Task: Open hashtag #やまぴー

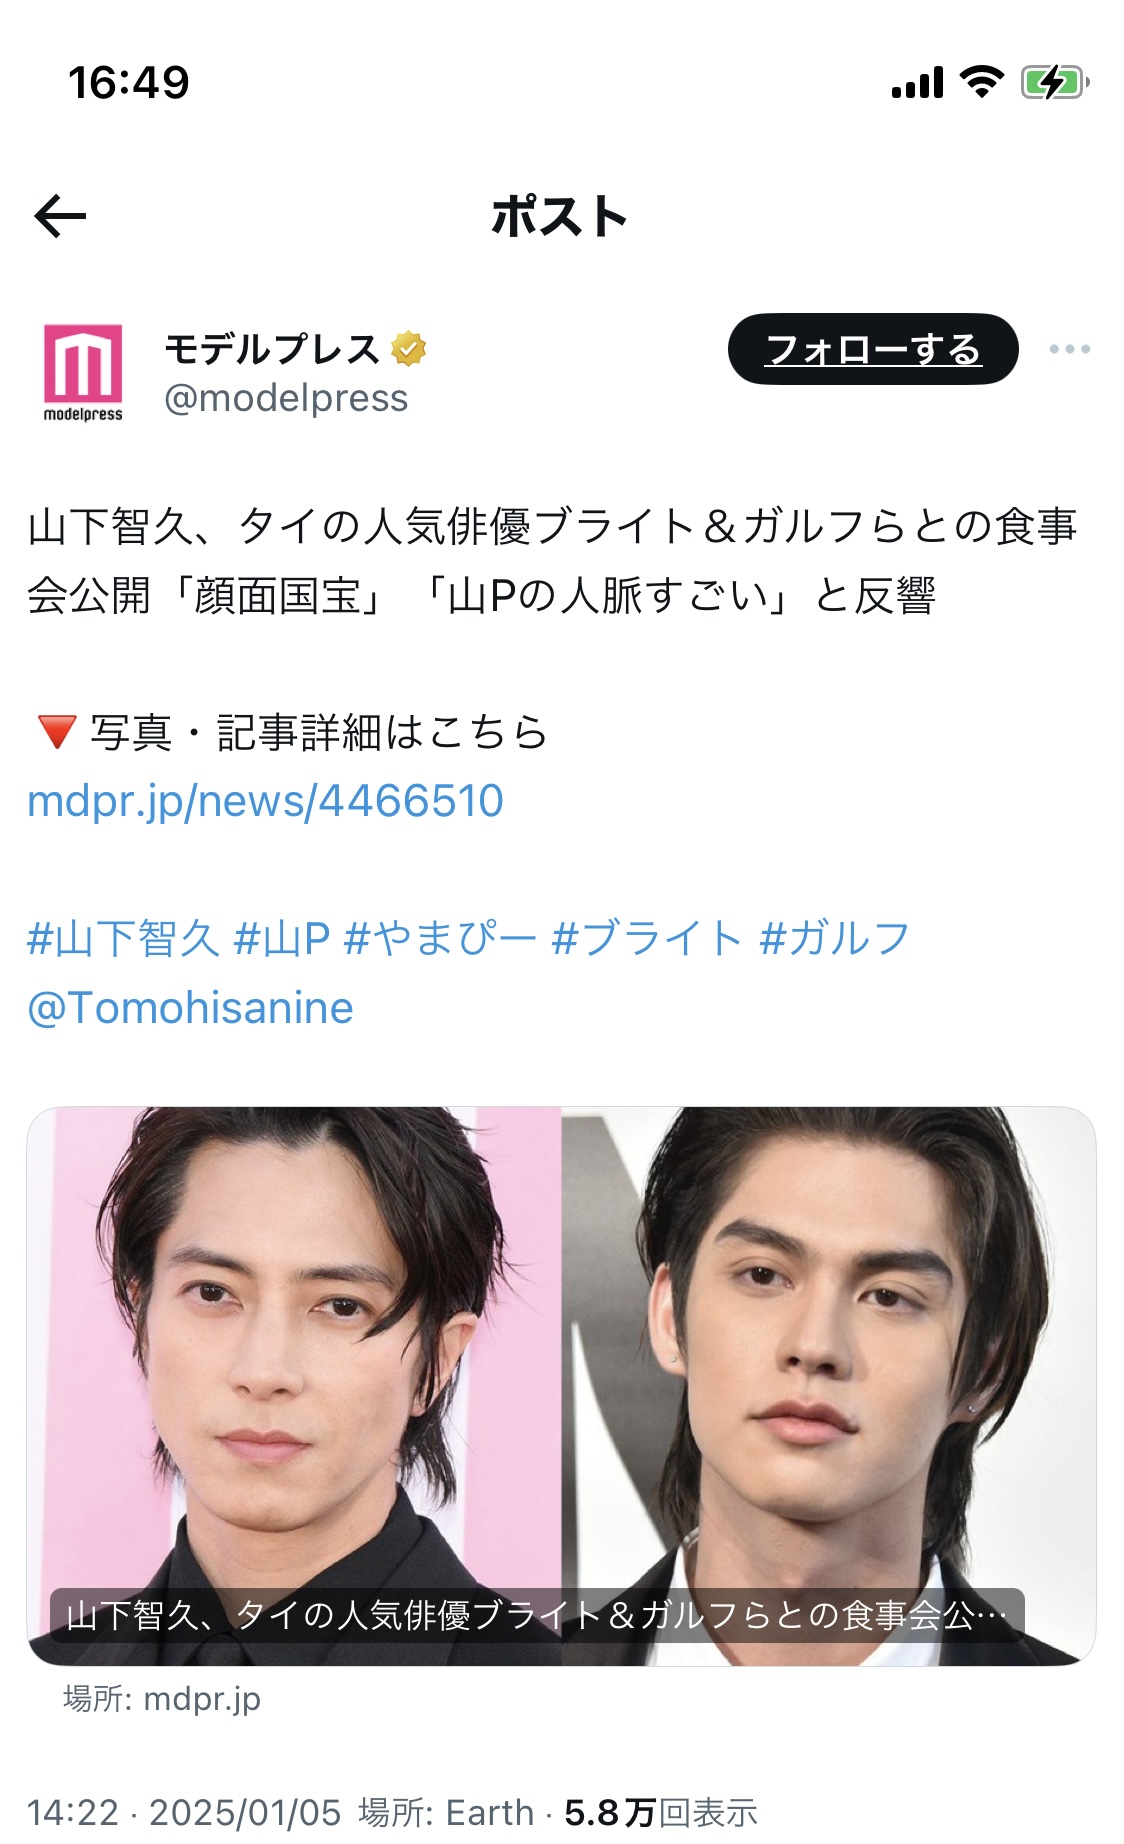Action: coord(440,939)
